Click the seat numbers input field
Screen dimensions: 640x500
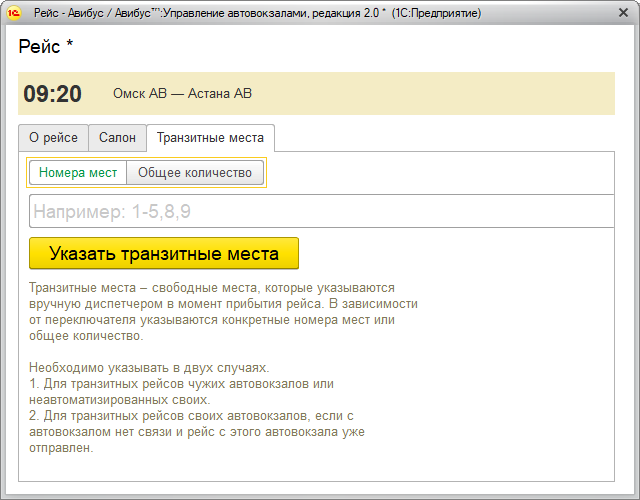pyautogui.click(x=320, y=212)
